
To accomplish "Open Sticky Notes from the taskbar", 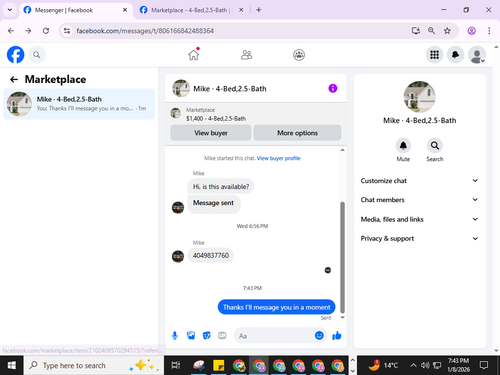I will [219, 365].
